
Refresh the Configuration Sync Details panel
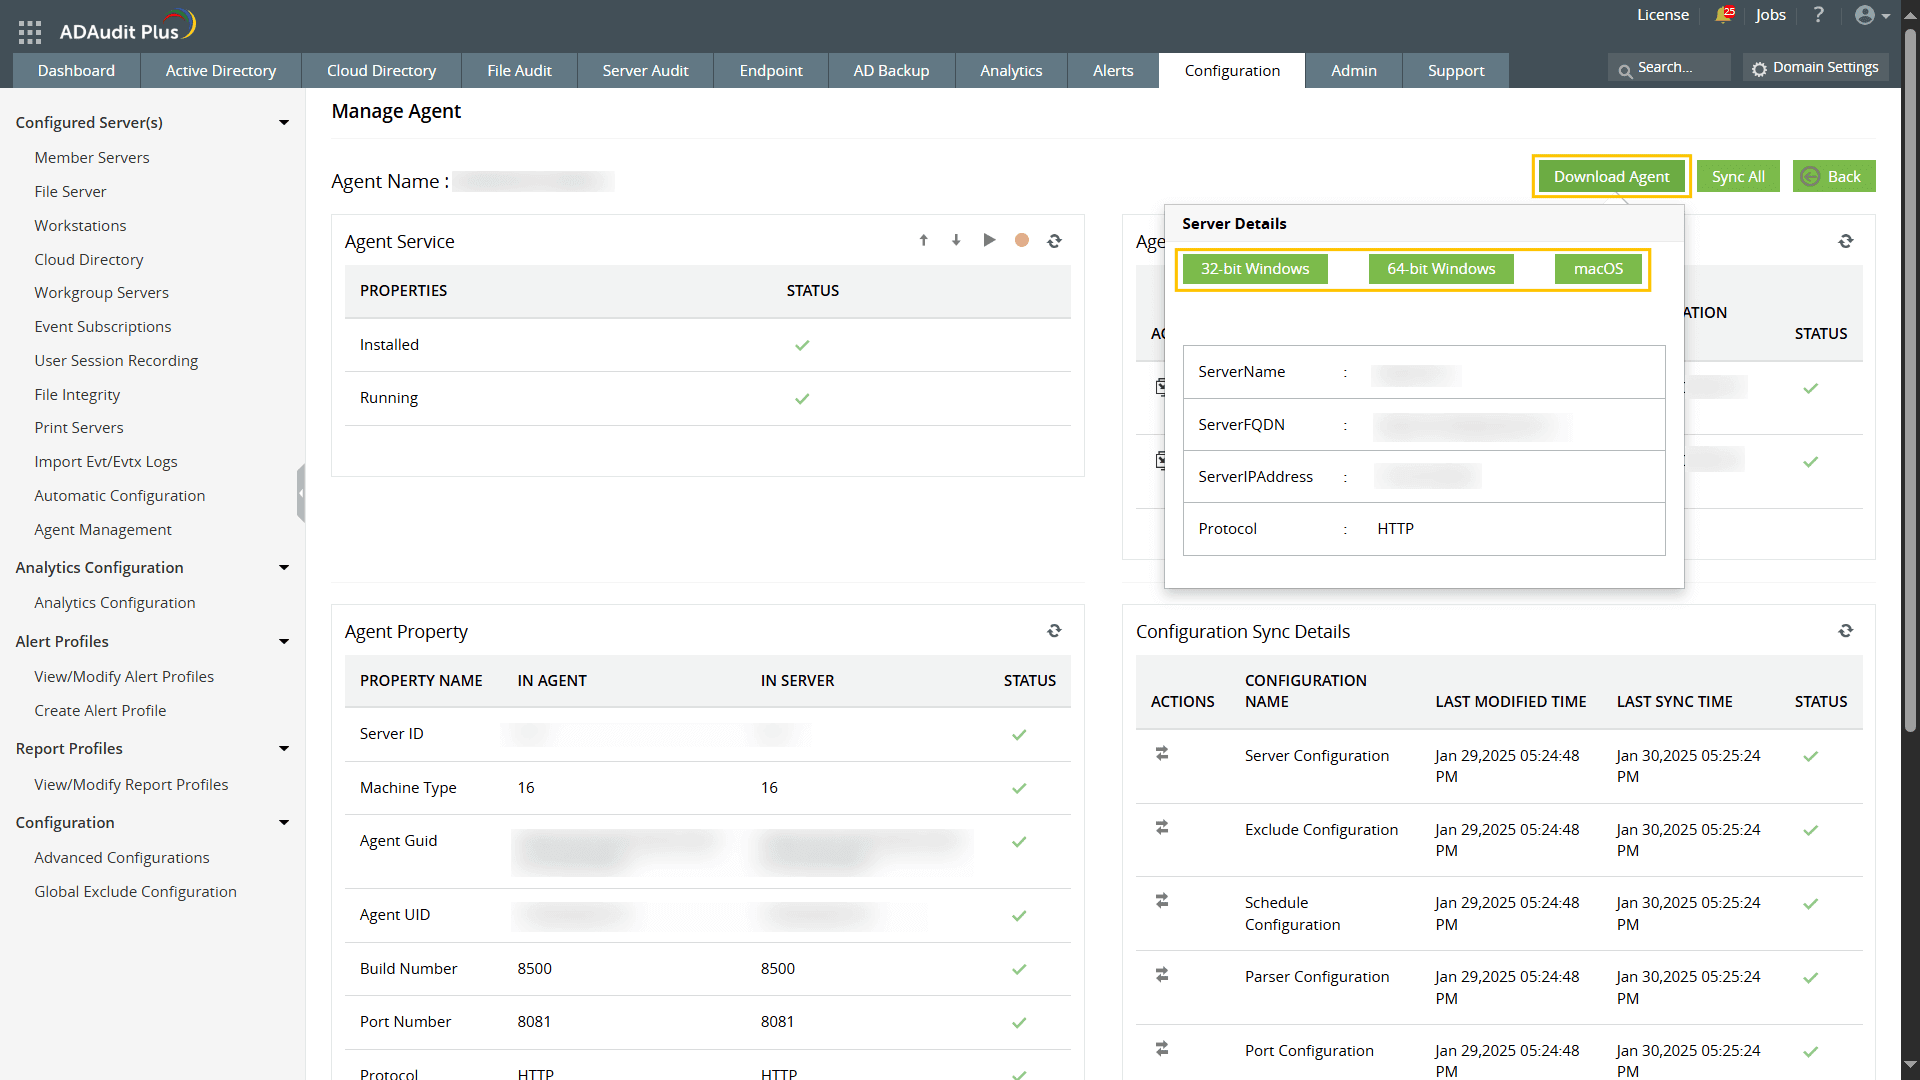pyautogui.click(x=1846, y=631)
